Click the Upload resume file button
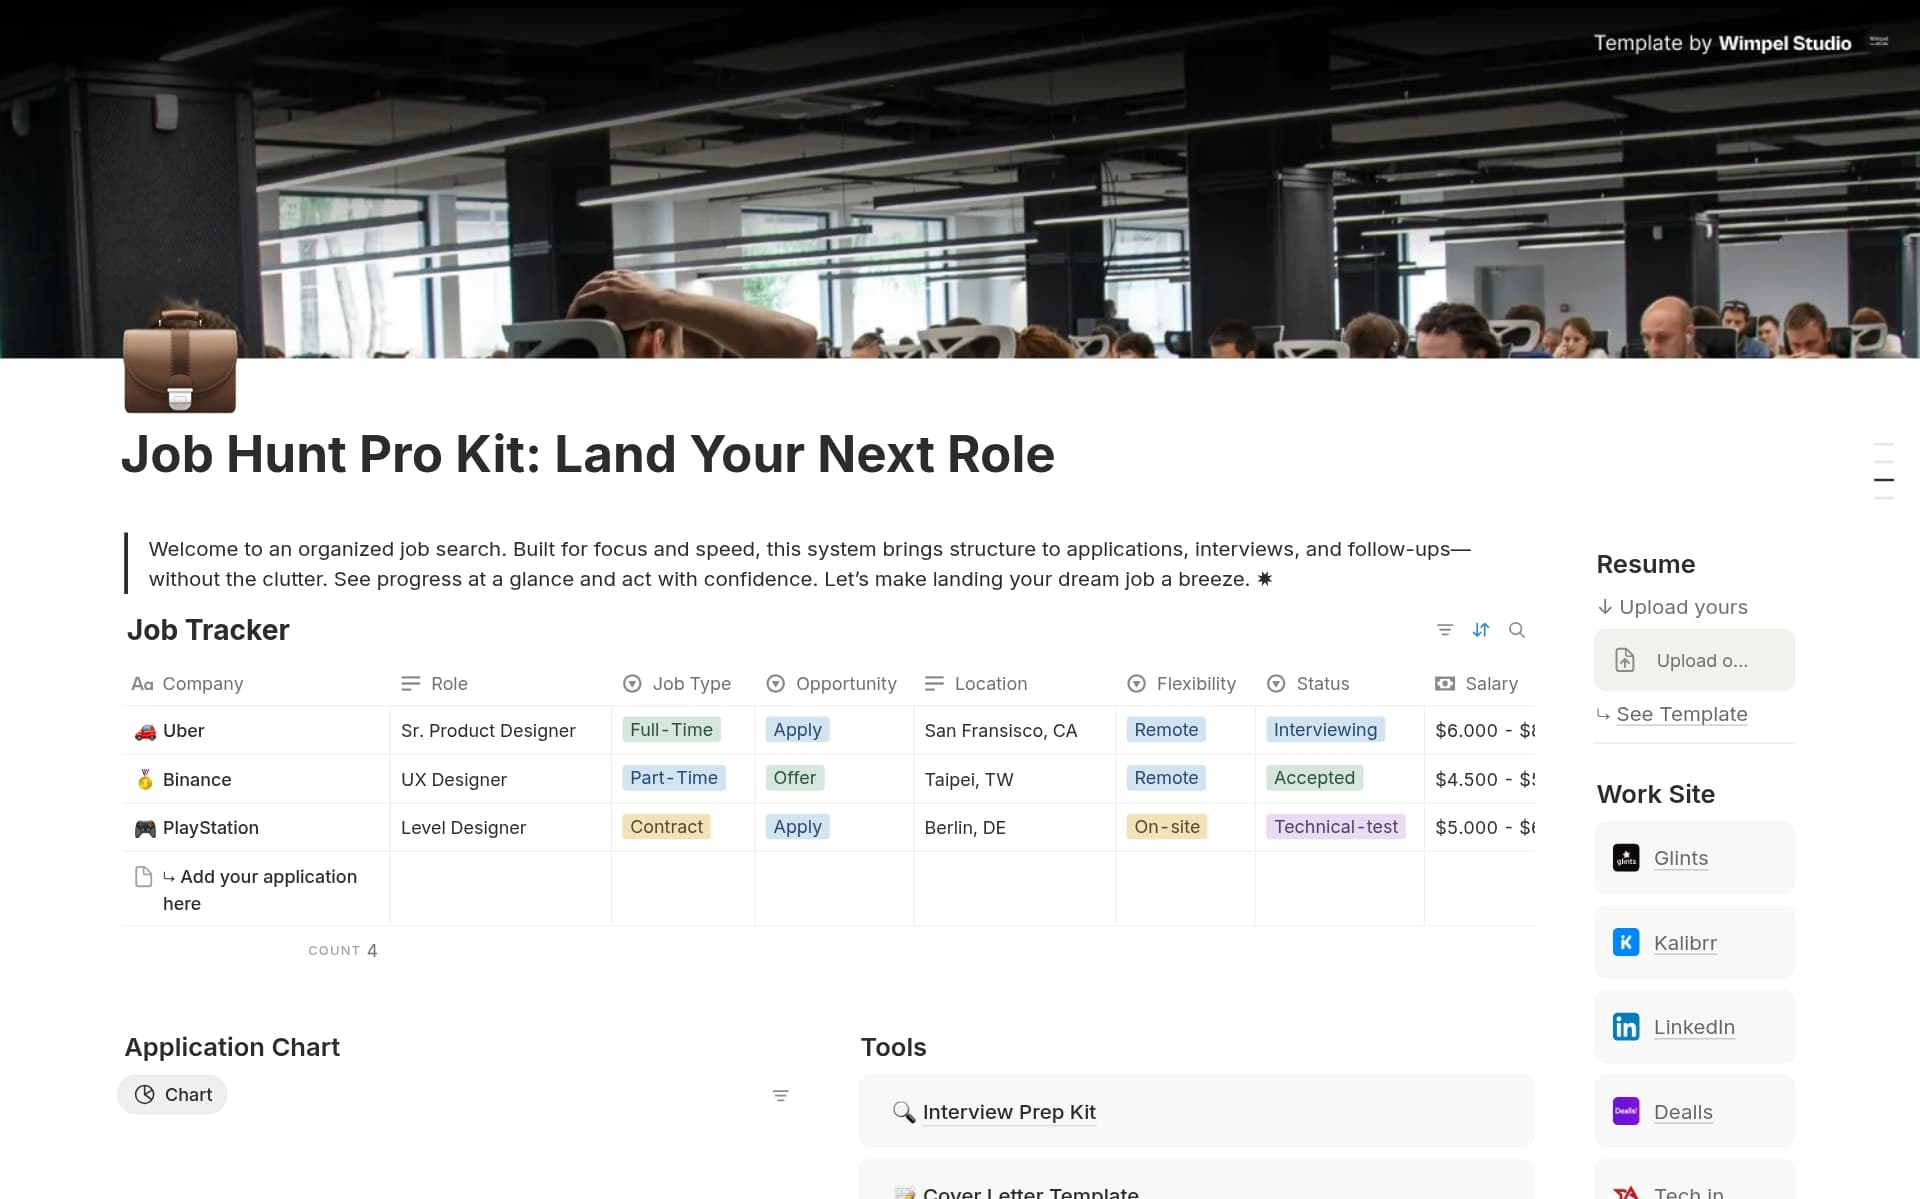Viewport: 1920px width, 1199px height. pos(1694,661)
